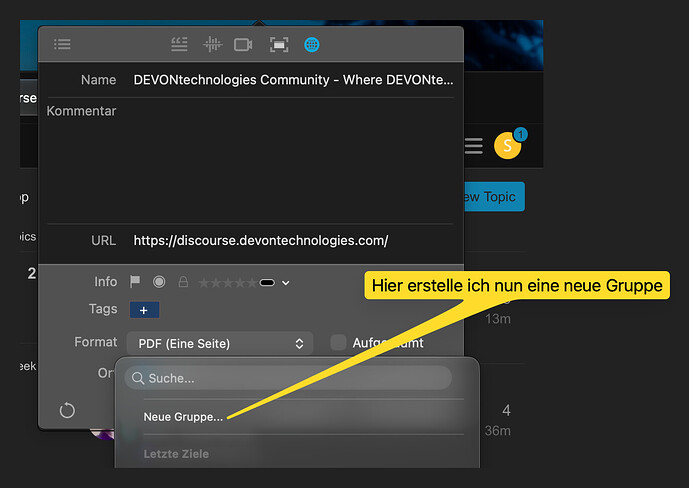Set star rating in Info row
This screenshot has height=488, width=689.
click(228, 282)
